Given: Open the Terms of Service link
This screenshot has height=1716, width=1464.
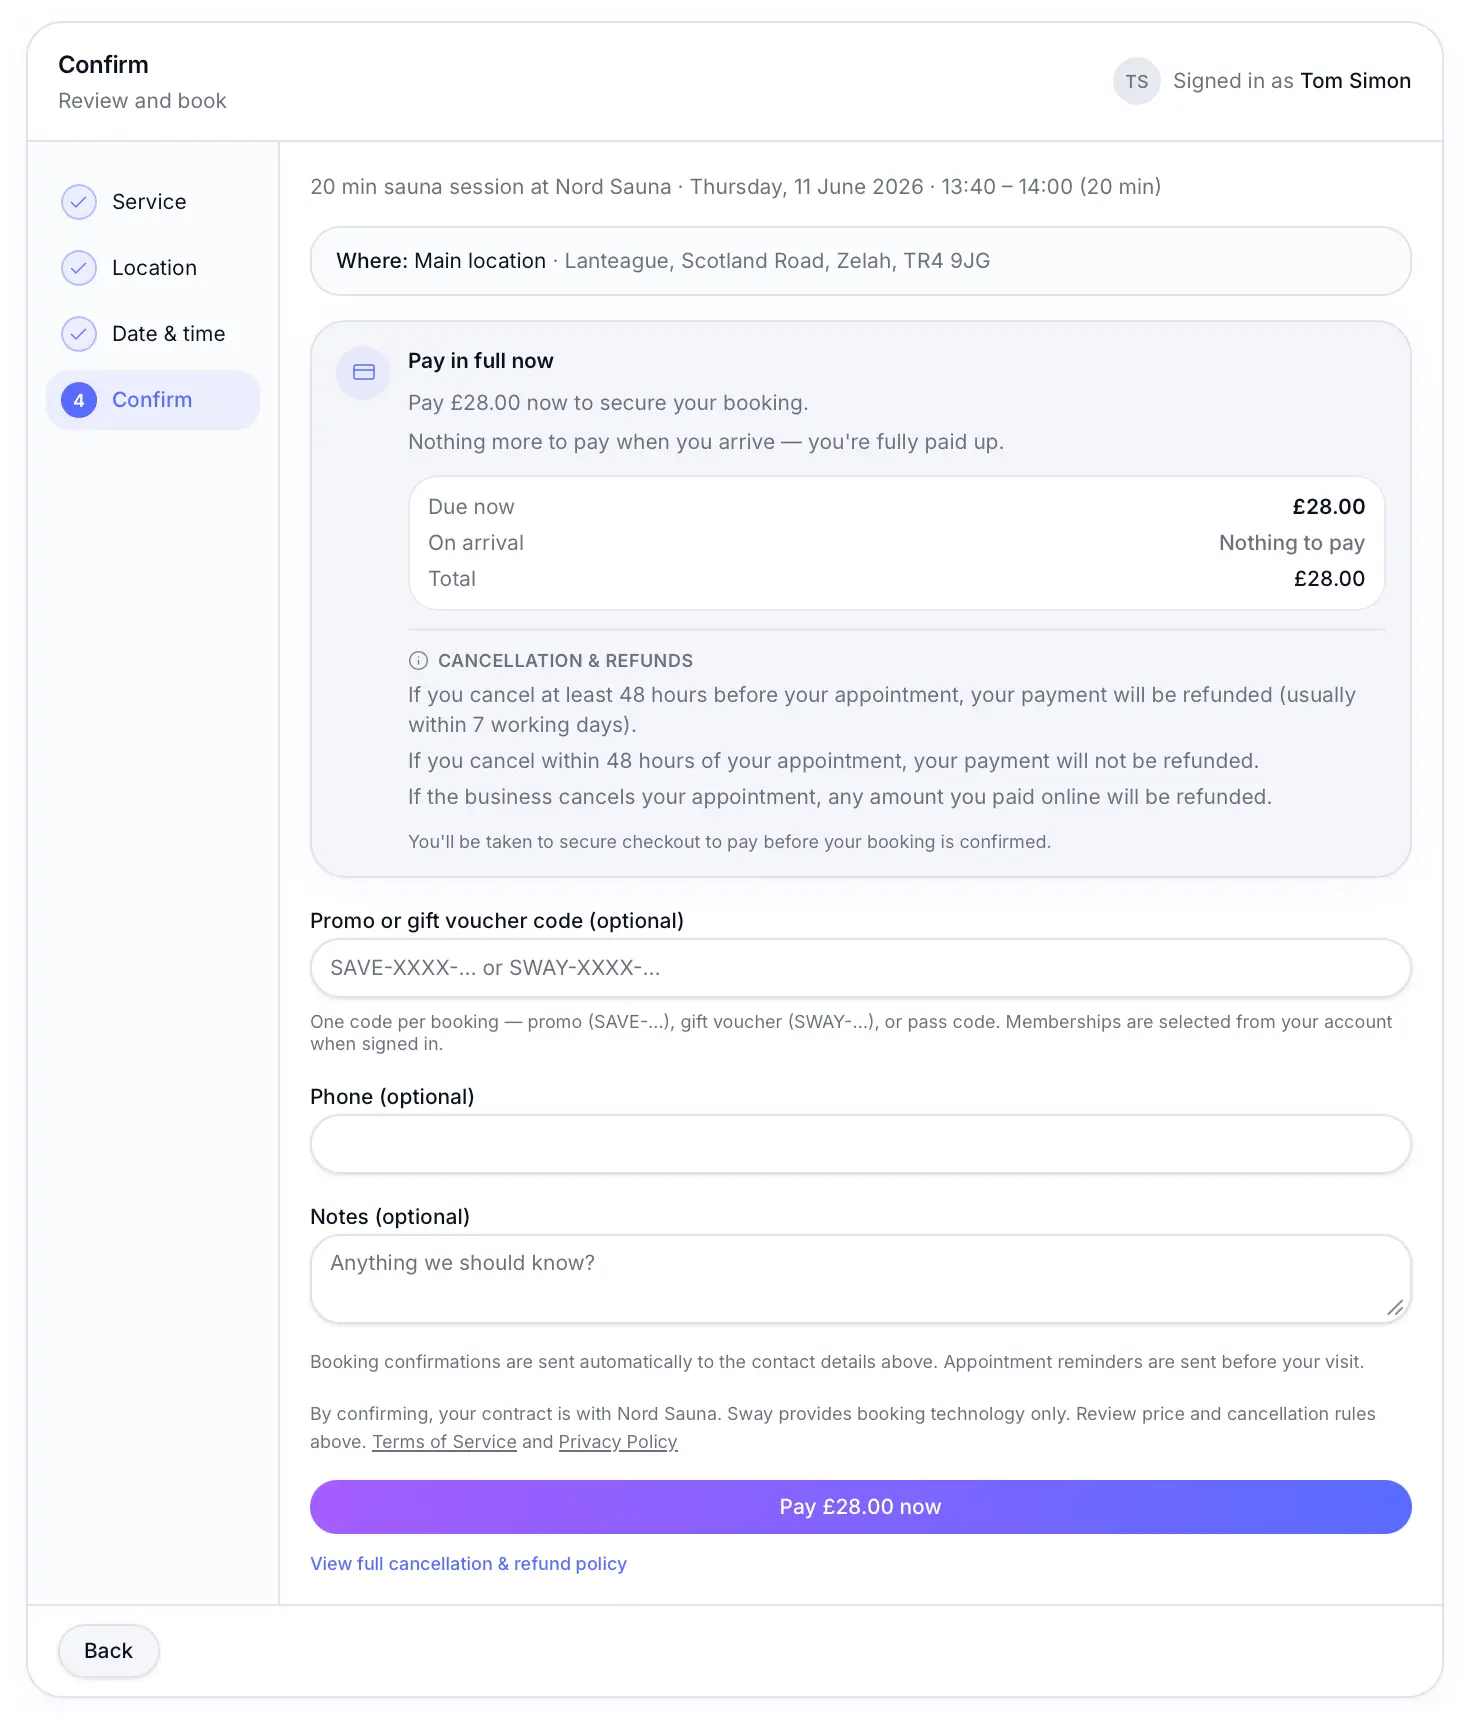Looking at the screenshot, I should tap(444, 1442).
